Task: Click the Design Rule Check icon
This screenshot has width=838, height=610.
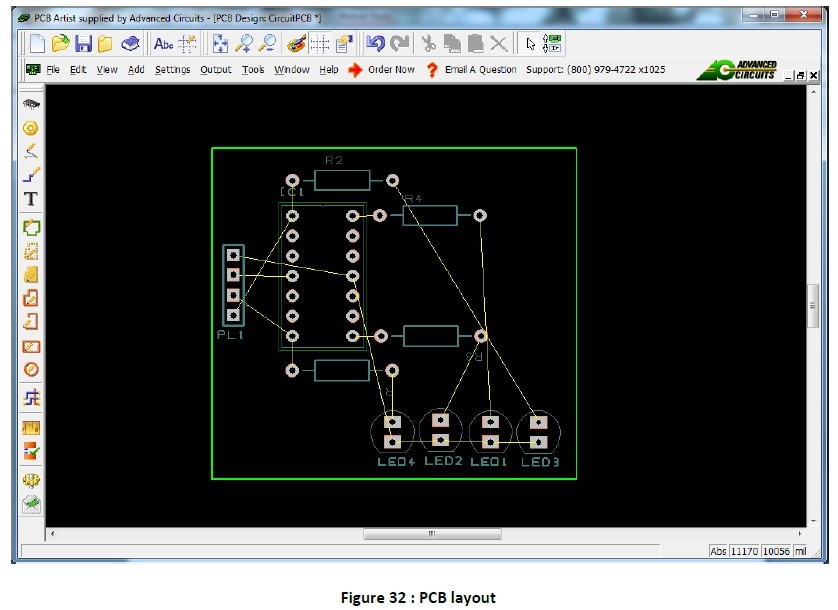Action: [31, 451]
